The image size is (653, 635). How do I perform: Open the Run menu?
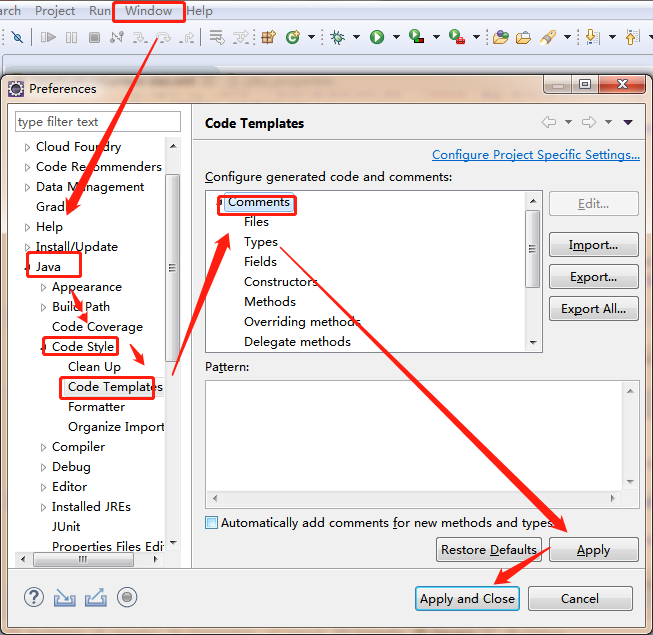pyautogui.click(x=100, y=11)
